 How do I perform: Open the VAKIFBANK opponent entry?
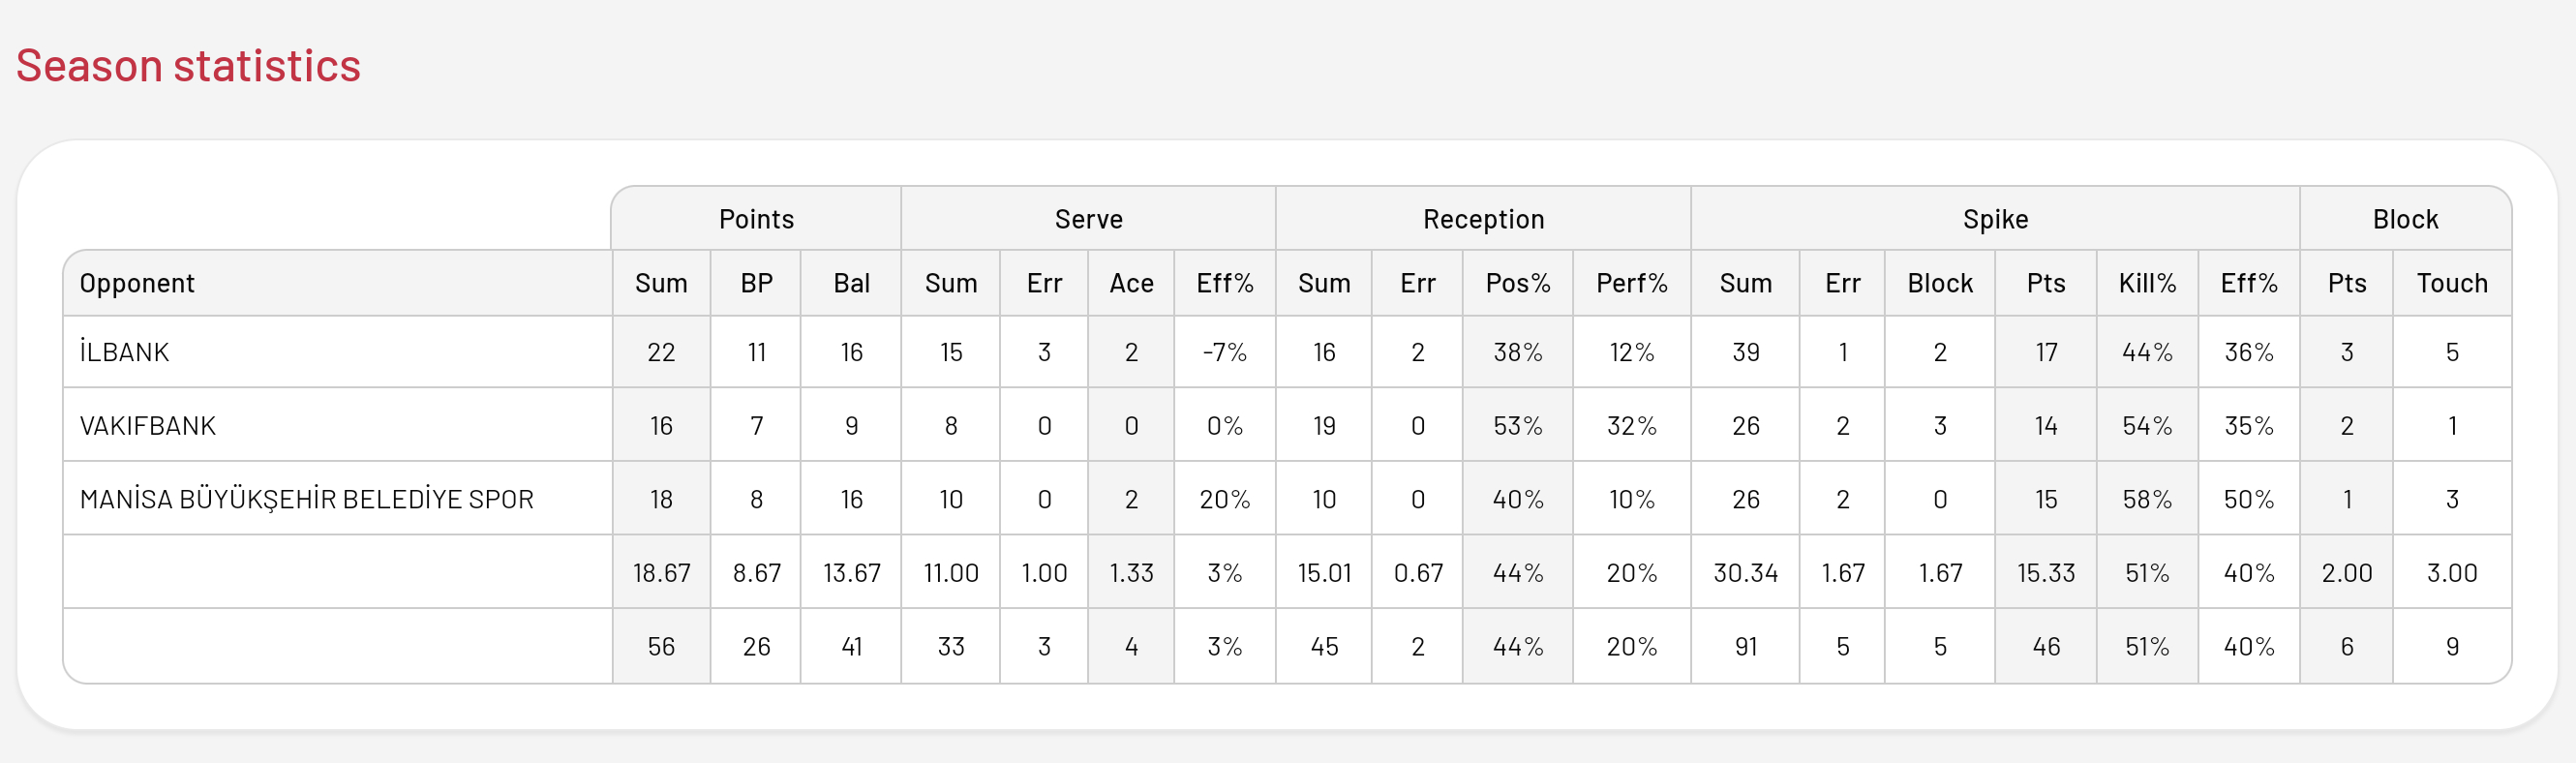(x=1287, y=425)
